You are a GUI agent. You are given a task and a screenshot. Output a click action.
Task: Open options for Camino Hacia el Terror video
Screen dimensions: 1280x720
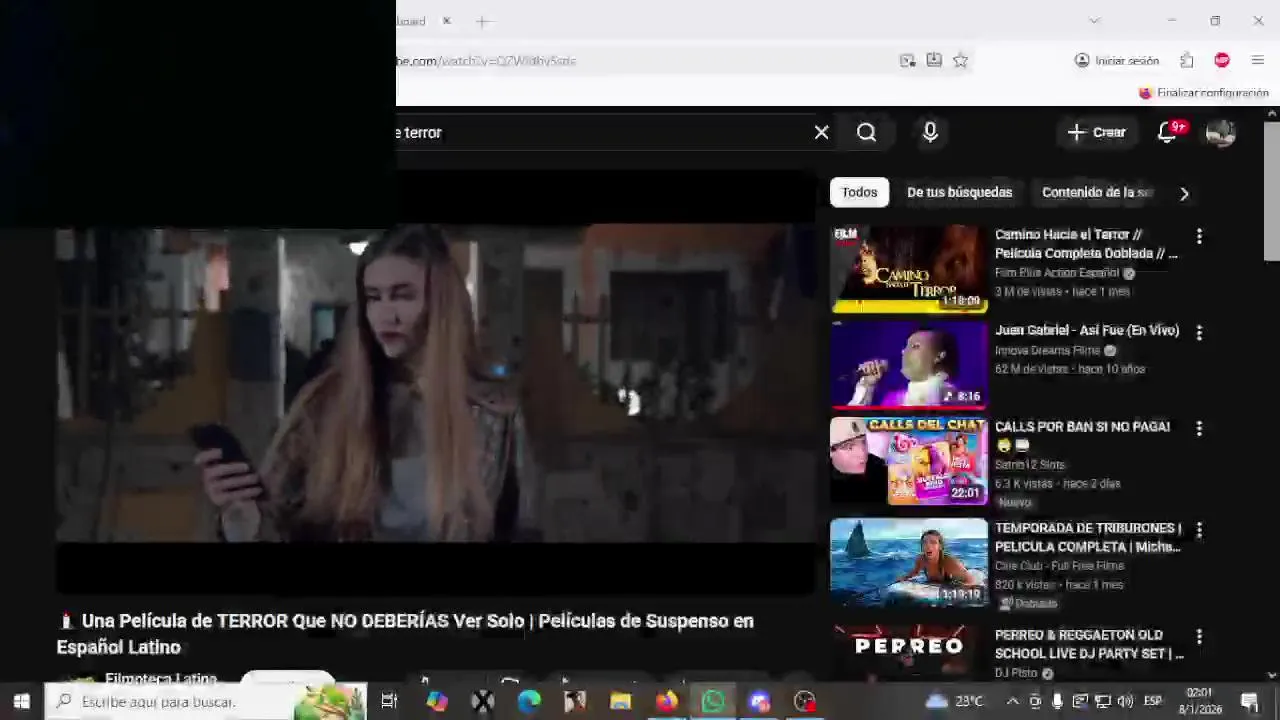tap(1199, 236)
